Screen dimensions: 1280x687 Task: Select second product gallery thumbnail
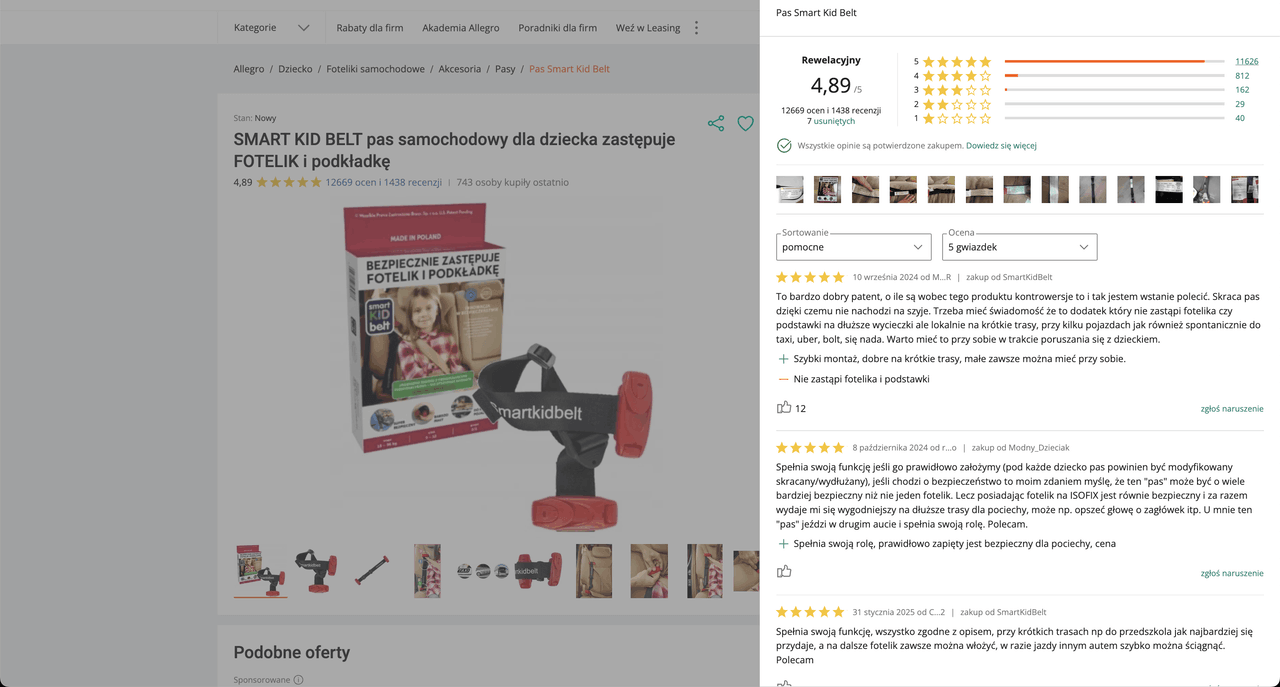316,571
